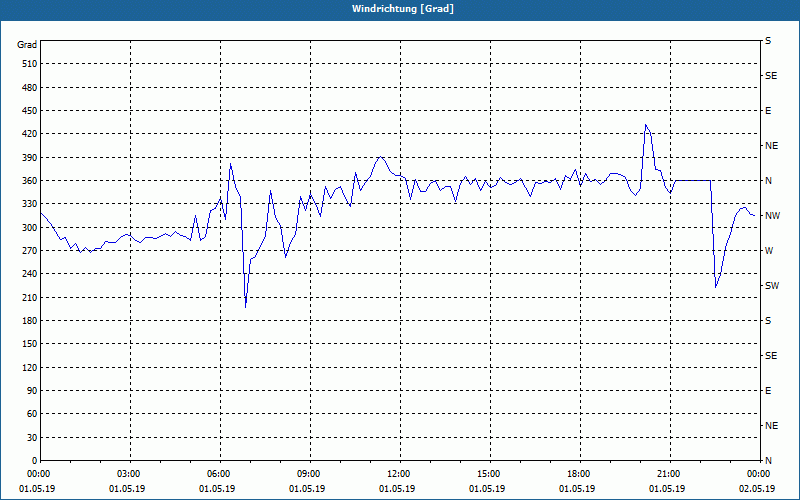This screenshot has height=500, width=800.
Task: Click the 03:00 time label
Action: coord(130,474)
